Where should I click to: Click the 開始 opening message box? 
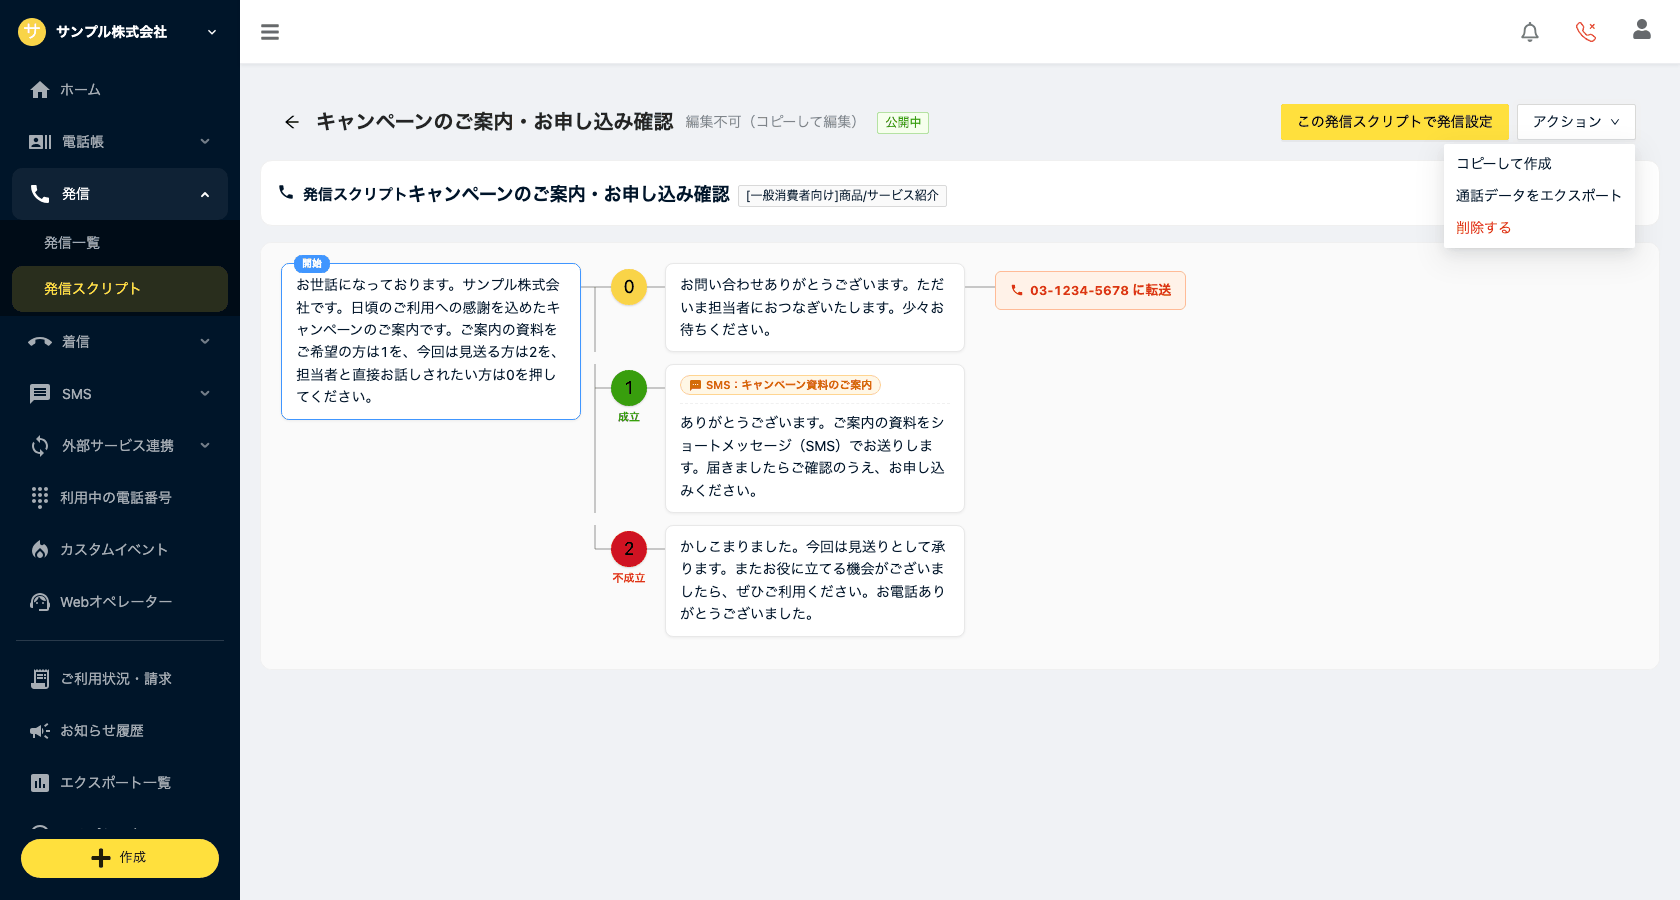tap(431, 341)
